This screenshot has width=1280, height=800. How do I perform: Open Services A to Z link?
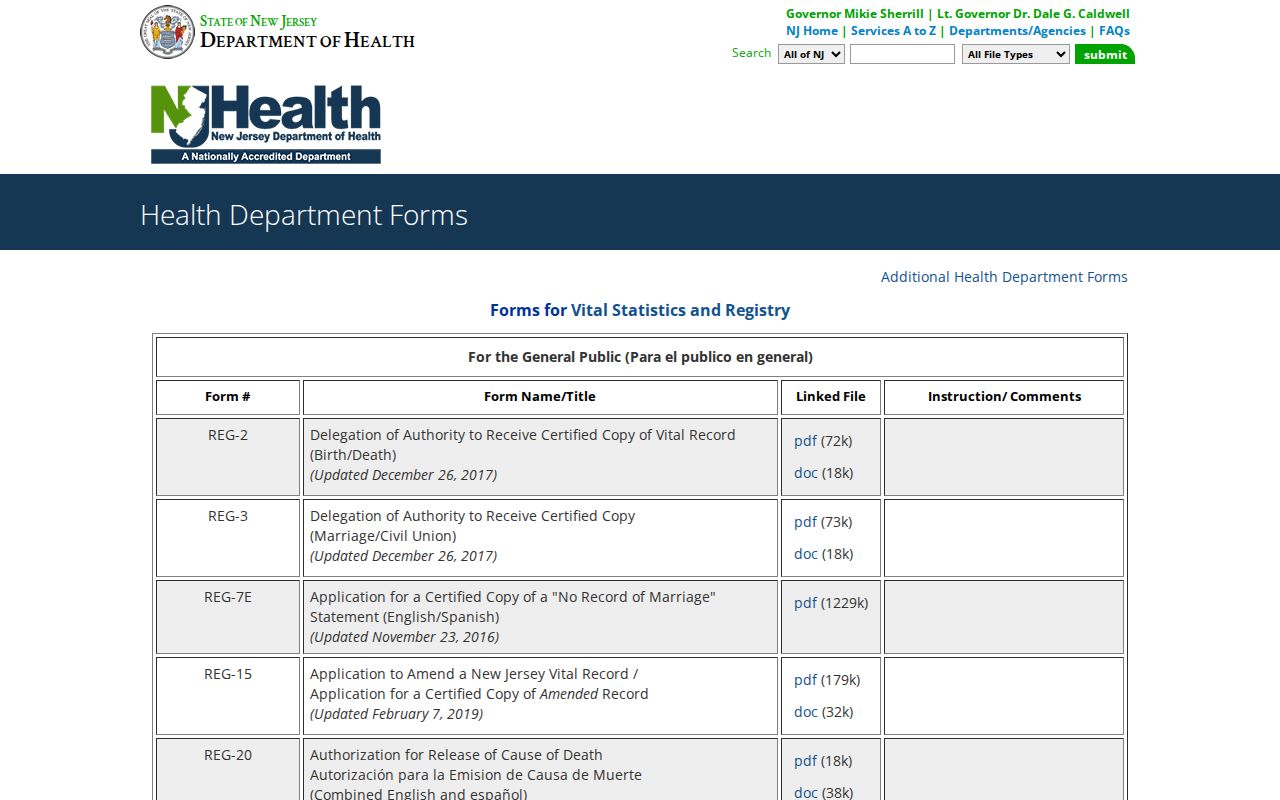tap(893, 31)
